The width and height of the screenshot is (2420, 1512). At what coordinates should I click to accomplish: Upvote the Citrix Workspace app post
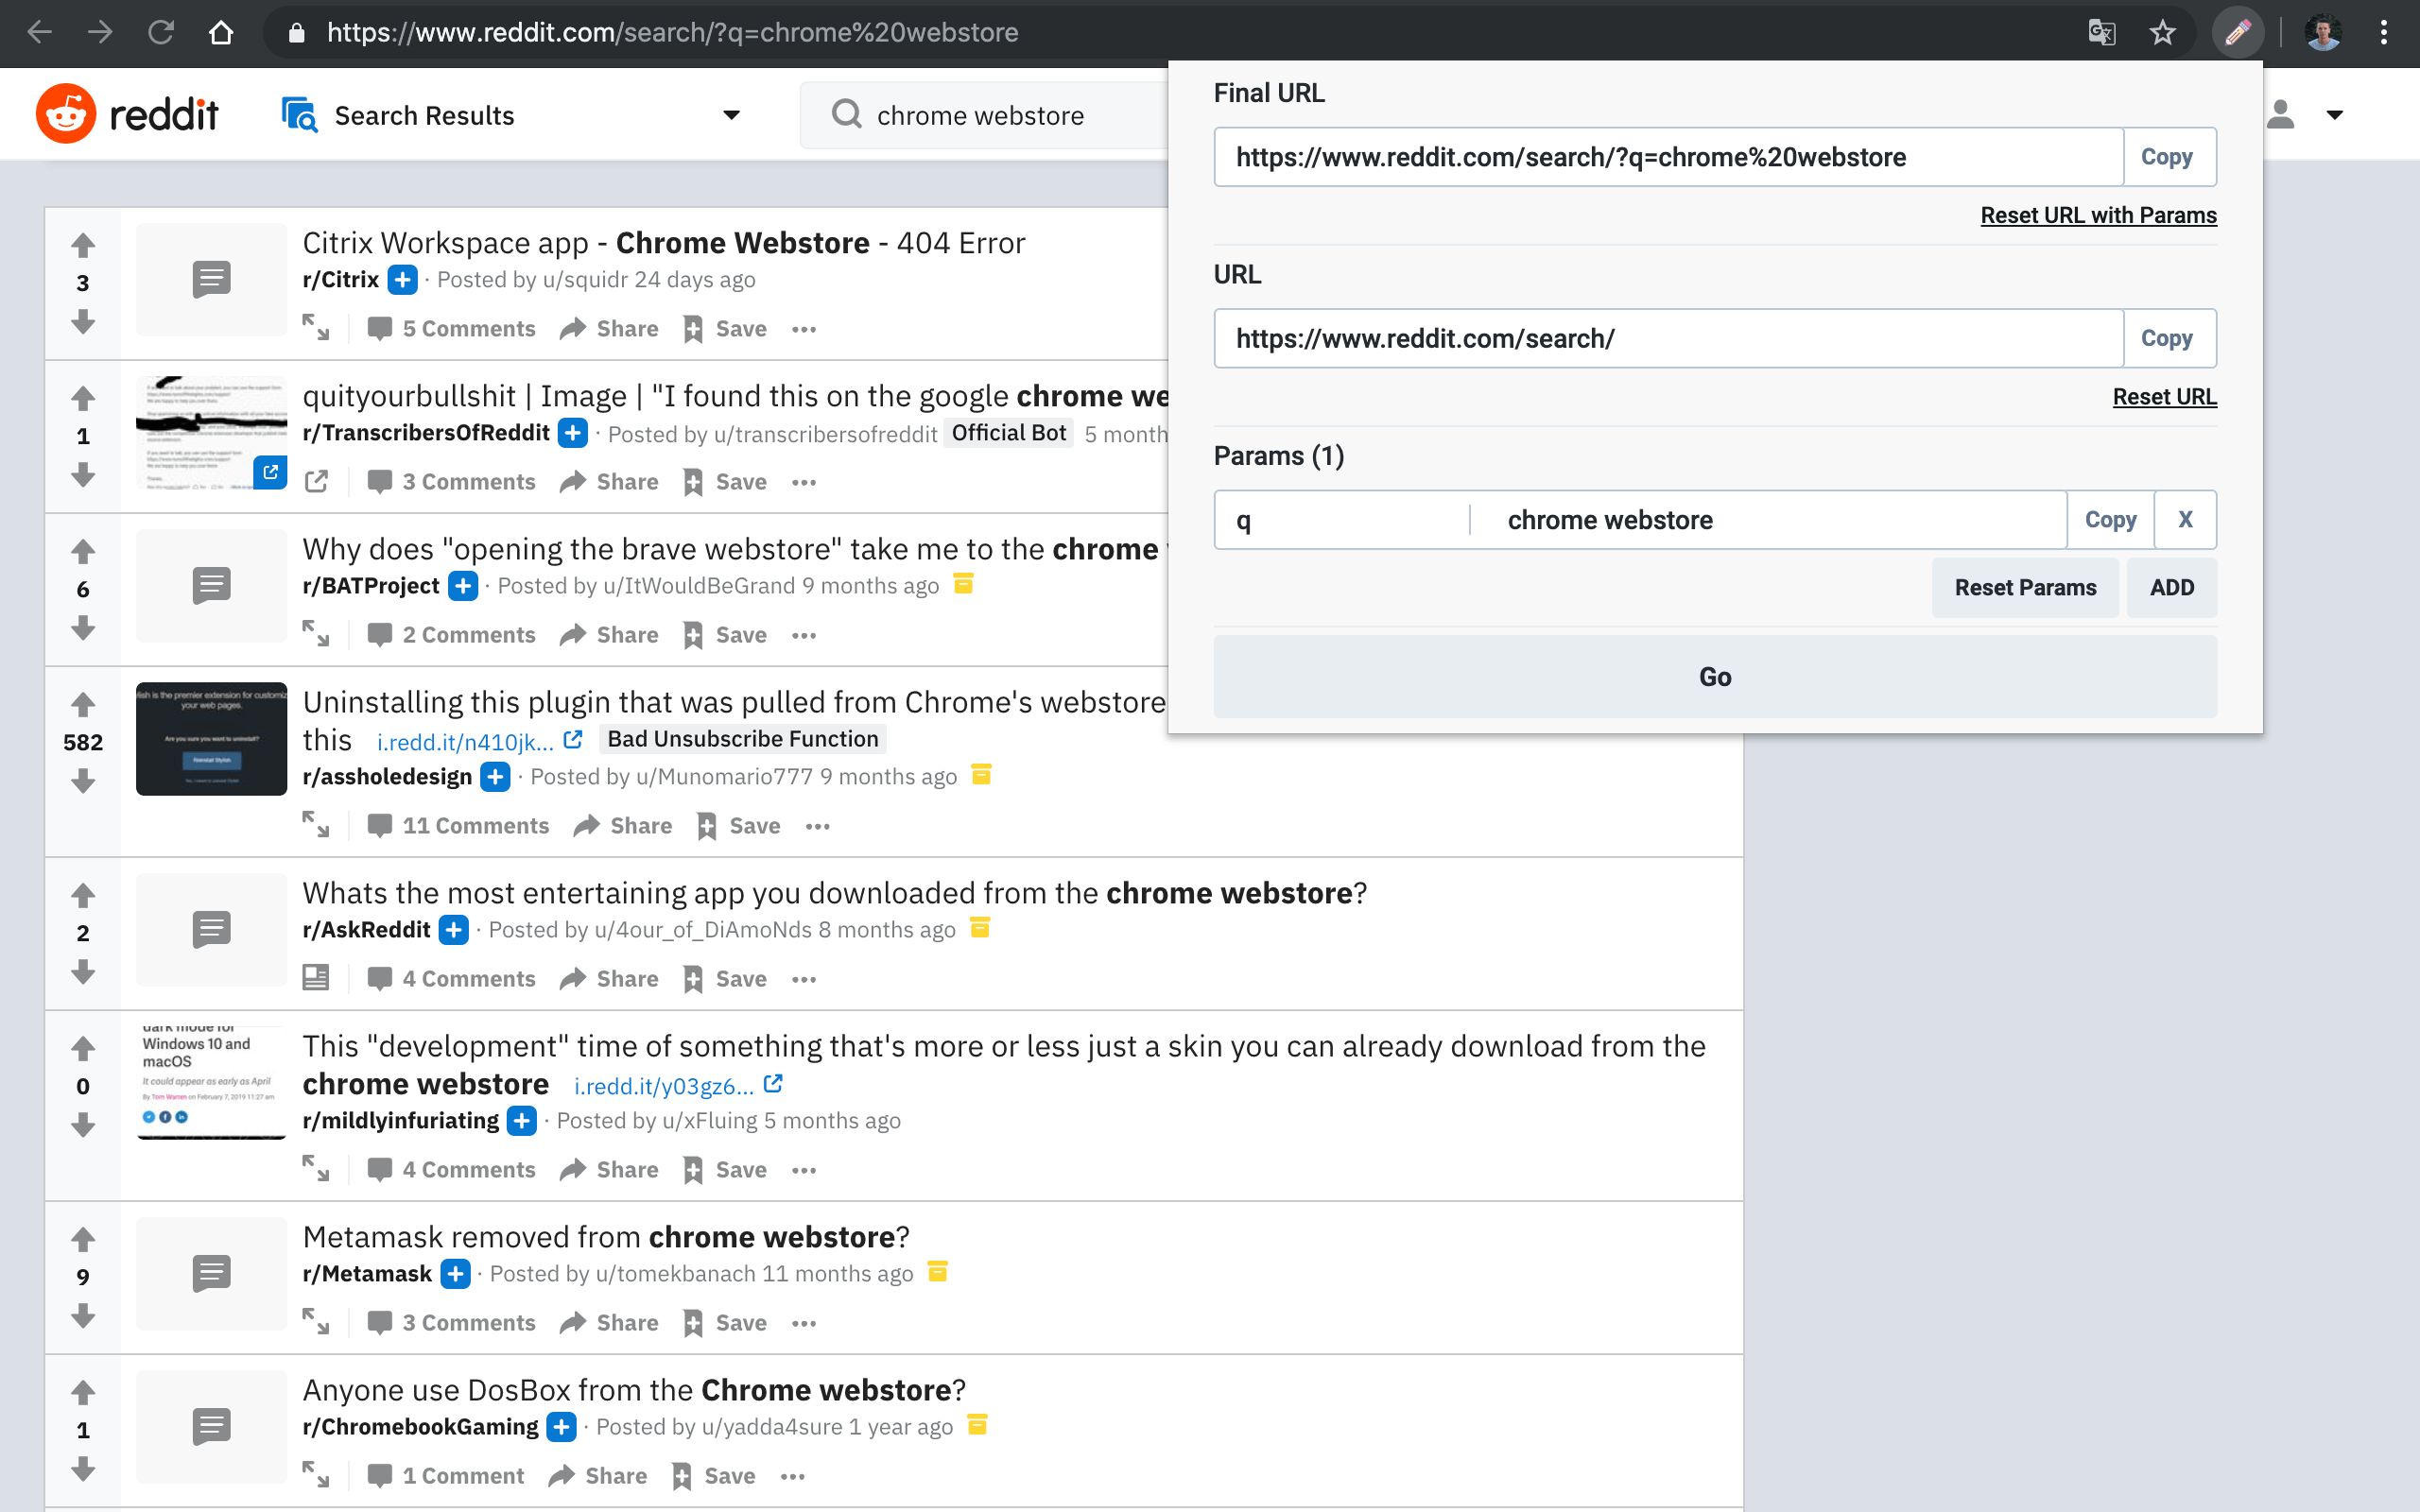(83, 243)
